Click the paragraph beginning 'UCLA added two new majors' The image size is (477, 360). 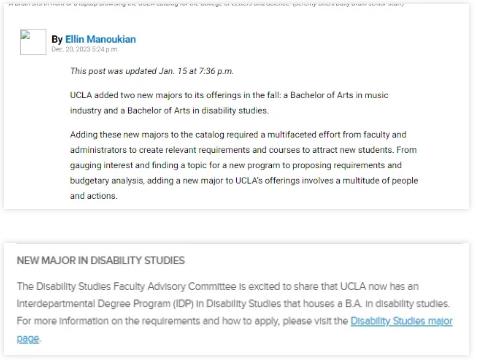229,103
